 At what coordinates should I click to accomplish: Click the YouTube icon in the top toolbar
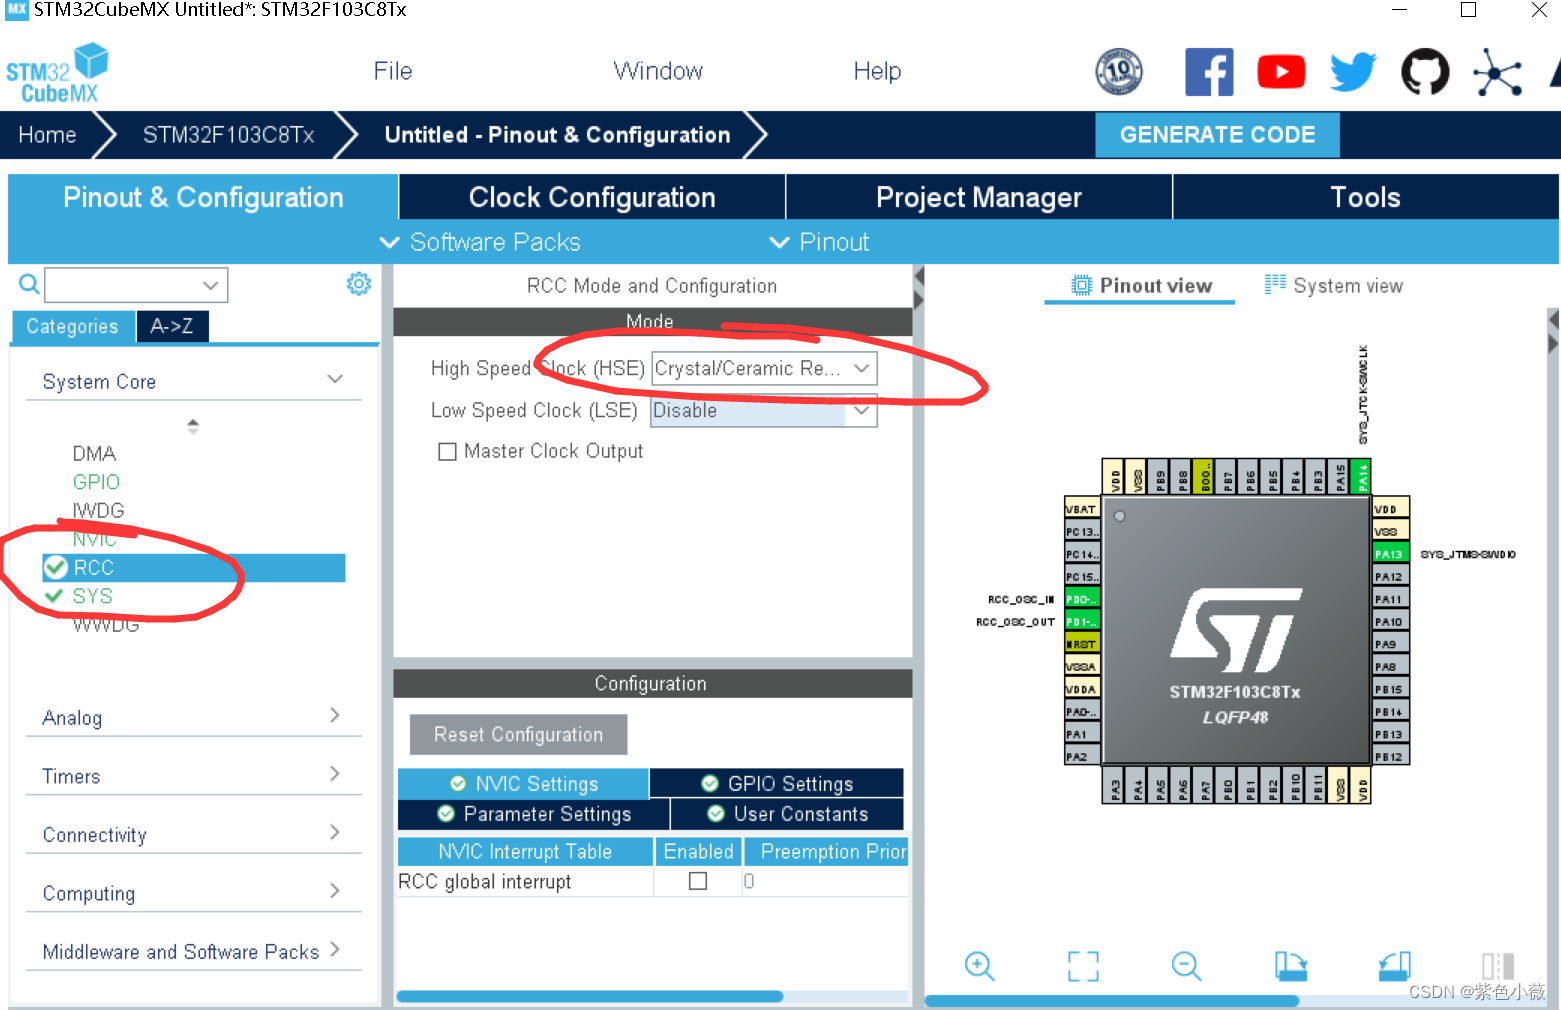(1281, 71)
